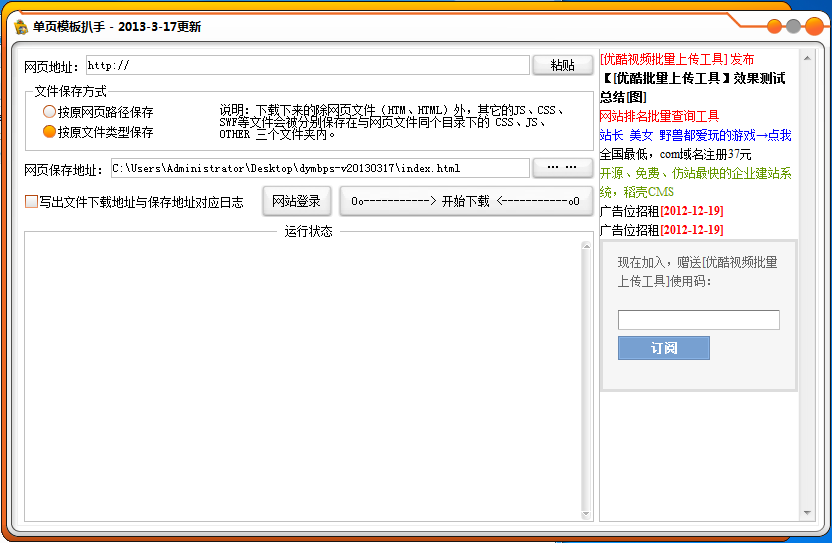Open 网站排名批量查询工具 link
832x543 pixels.
tap(660, 116)
